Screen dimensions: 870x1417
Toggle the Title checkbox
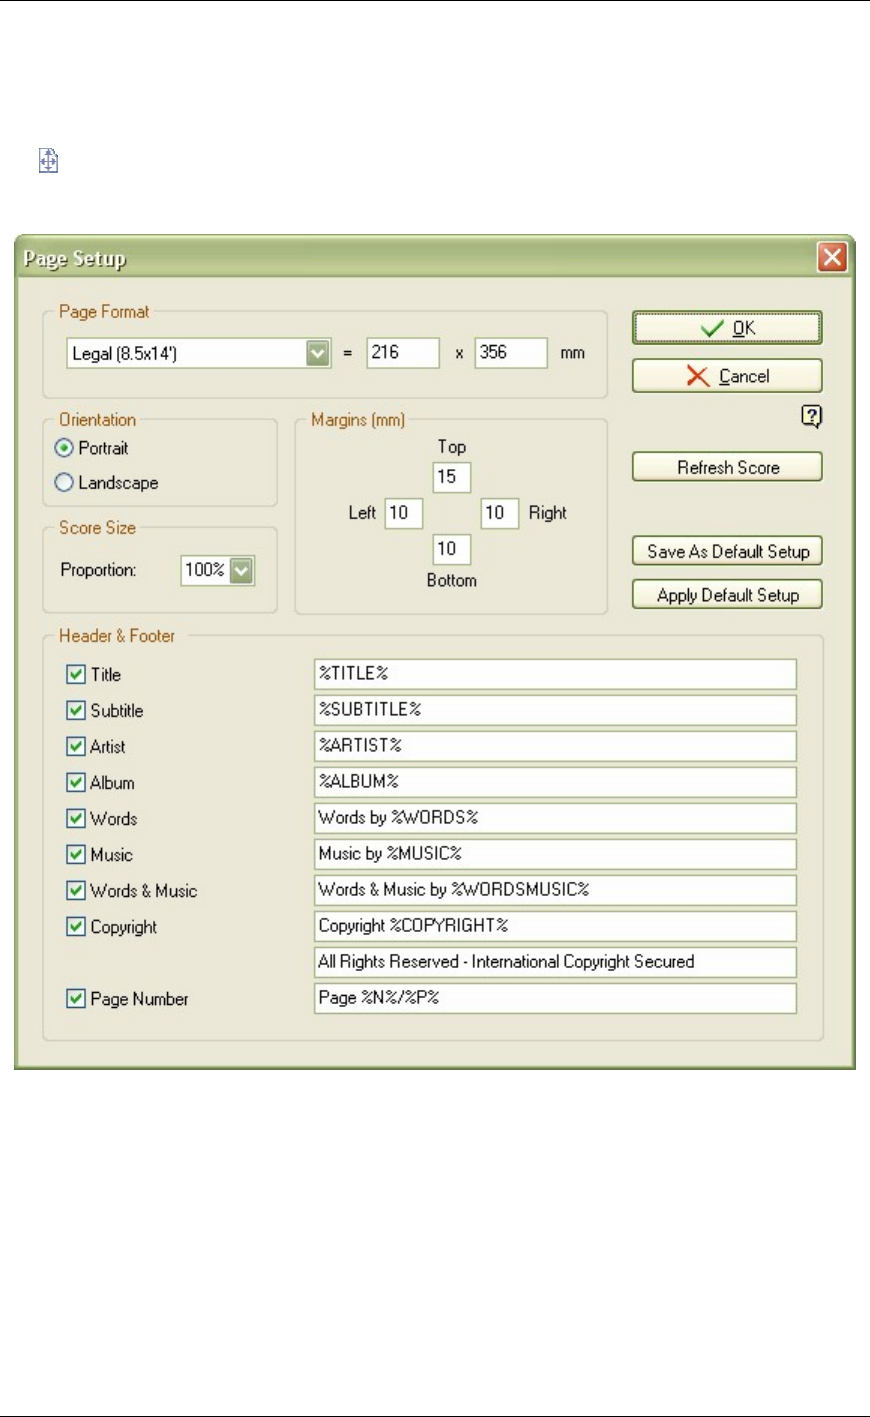[x=75, y=675]
